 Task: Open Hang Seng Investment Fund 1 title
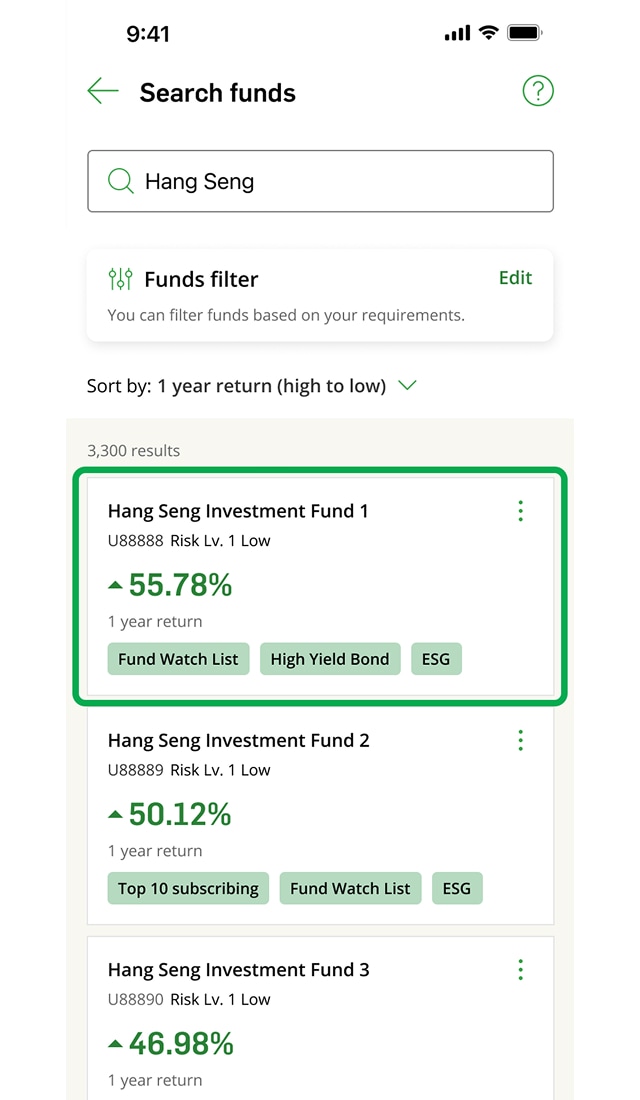238,511
